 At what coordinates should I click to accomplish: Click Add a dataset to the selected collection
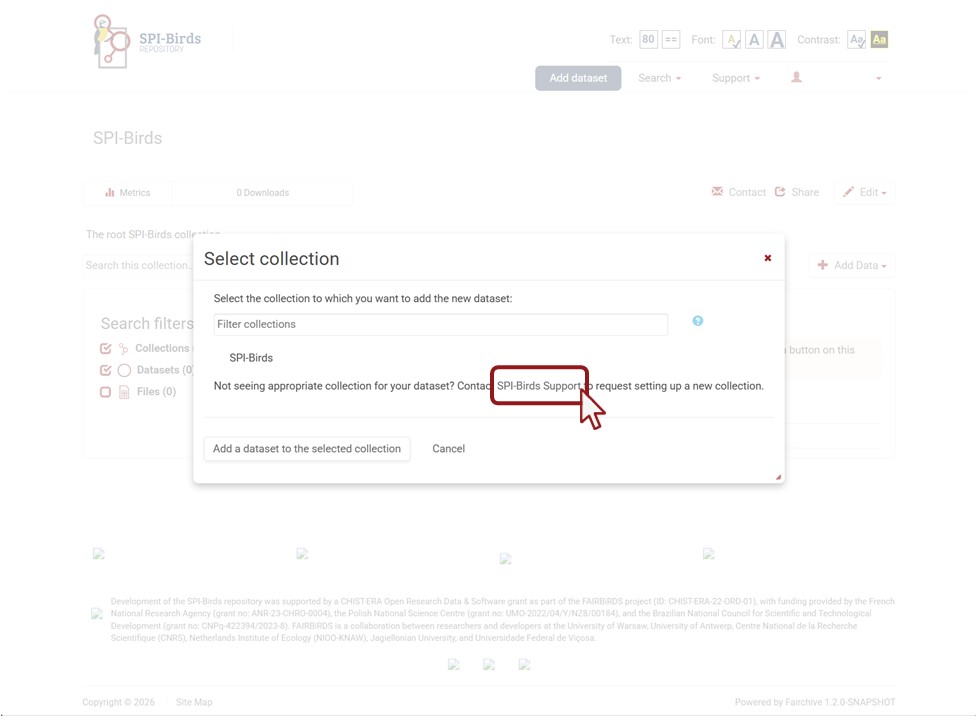pyautogui.click(x=306, y=449)
